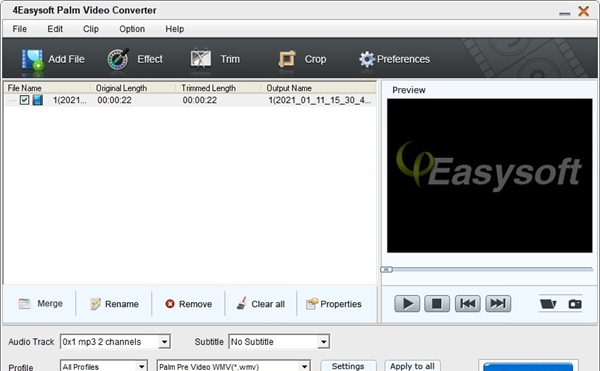600x371 pixels.
Task: Click the Apply to all button
Action: pyautogui.click(x=412, y=366)
